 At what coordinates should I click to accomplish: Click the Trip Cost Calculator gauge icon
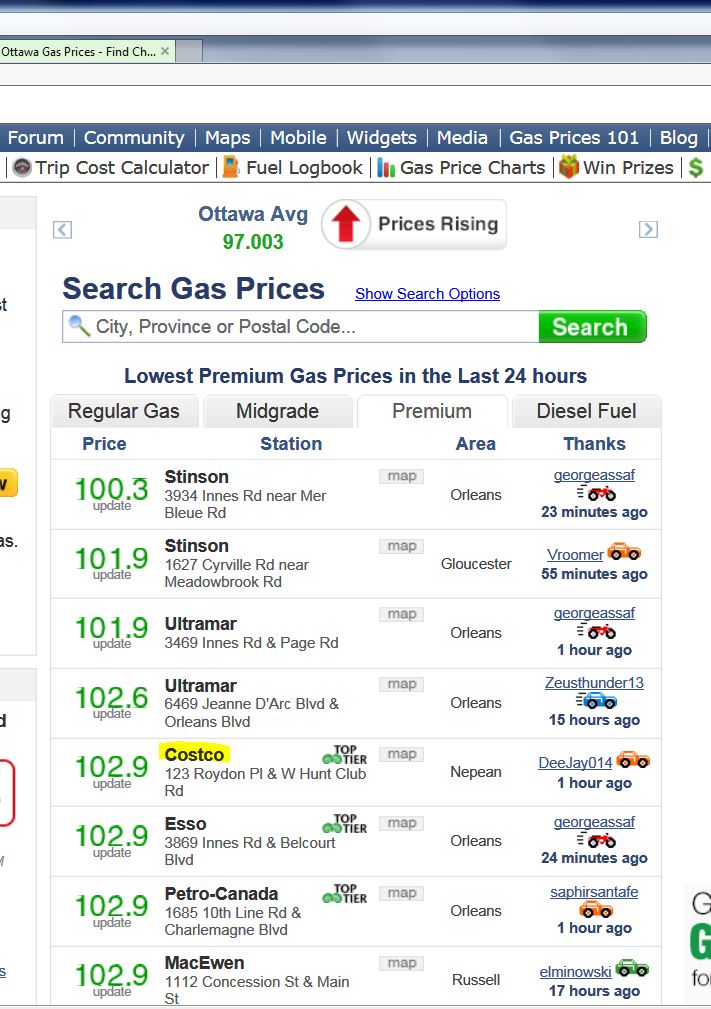pos(22,168)
